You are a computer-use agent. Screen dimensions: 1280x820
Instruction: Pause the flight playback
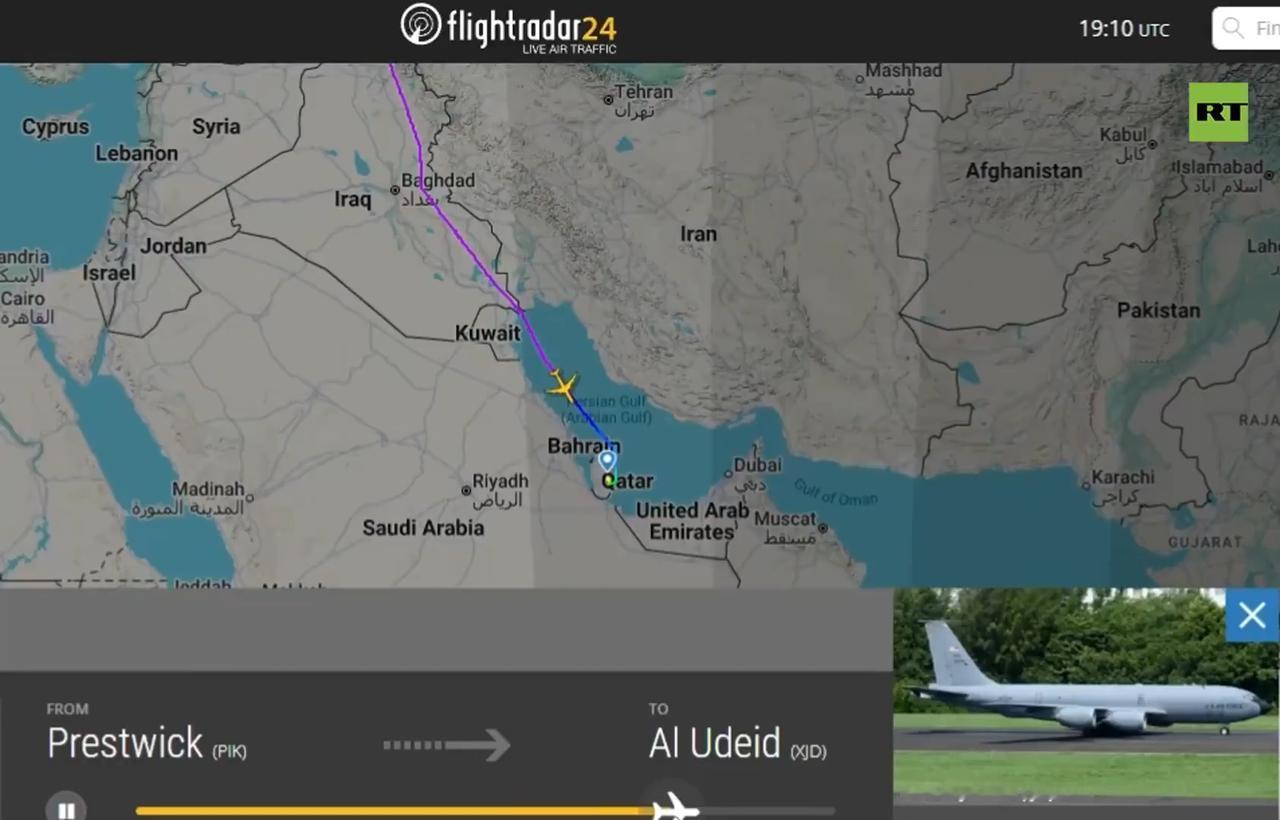point(66,809)
